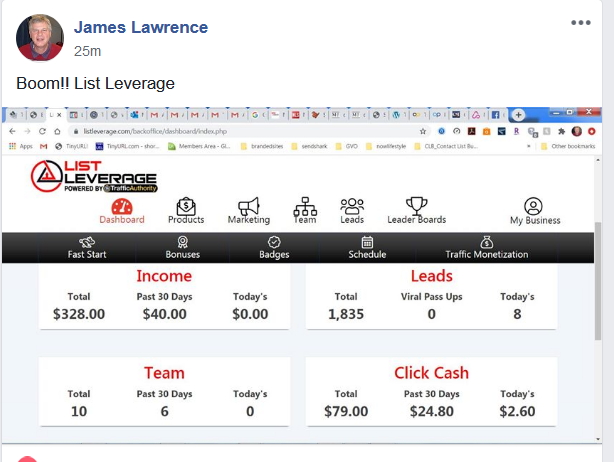614x462 pixels.
Task: Open the Apps bookmarks shortcut
Action: [x=20, y=146]
